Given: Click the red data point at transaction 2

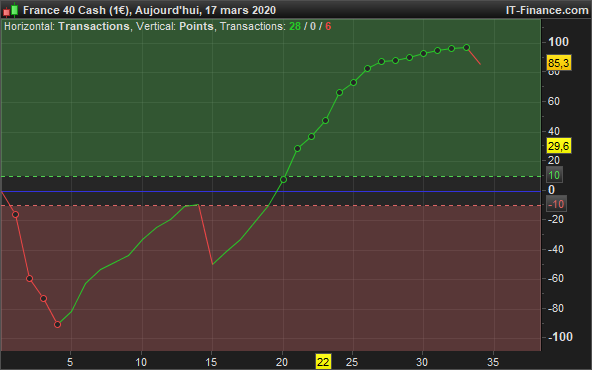Looking at the screenshot, I should pyautogui.click(x=29, y=279).
